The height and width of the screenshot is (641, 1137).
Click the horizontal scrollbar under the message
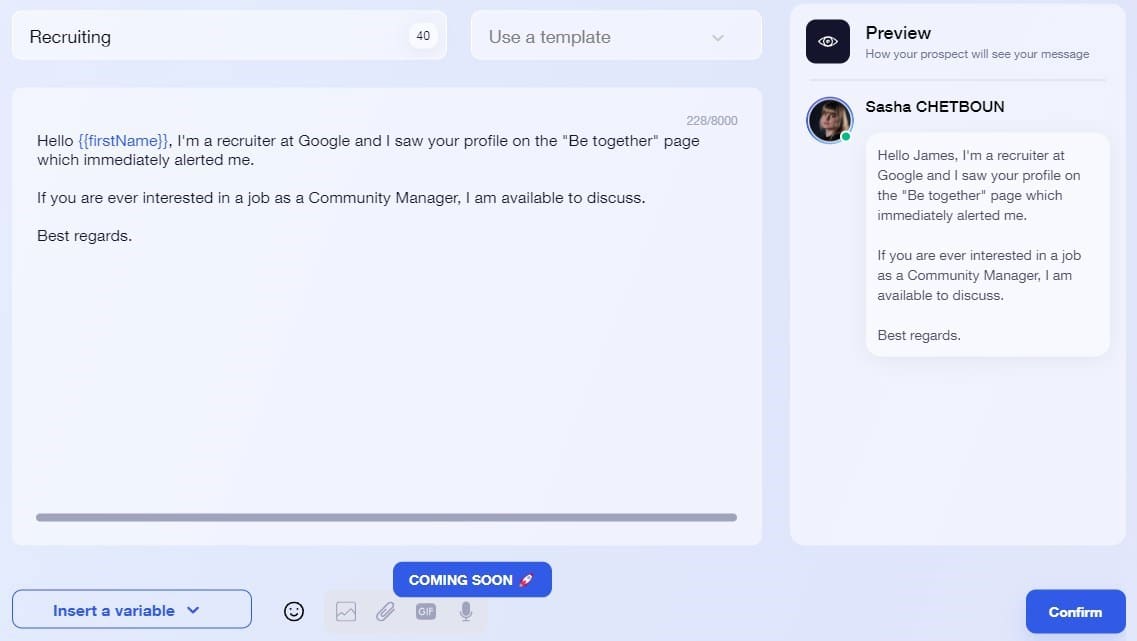tap(386, 517)
